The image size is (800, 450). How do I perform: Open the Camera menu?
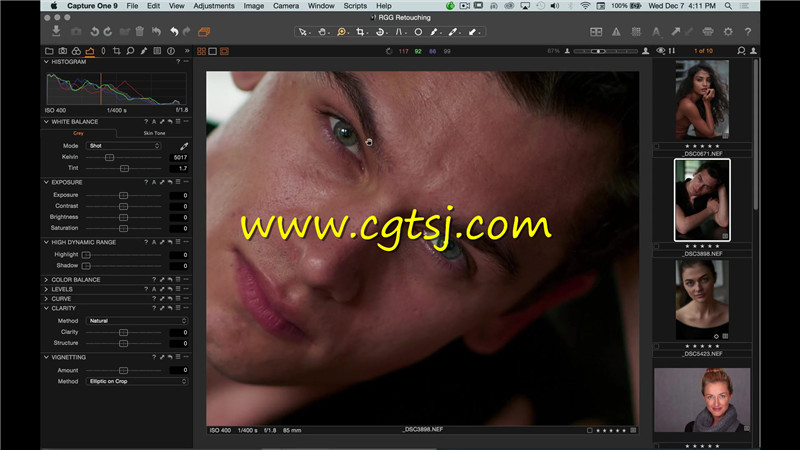pos(286,6)
